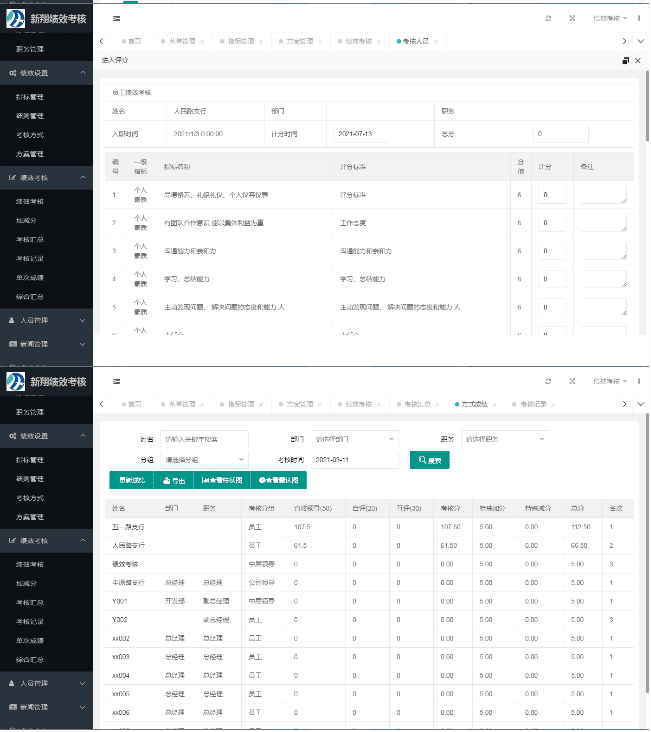Viewport: 651px width, 732px height.
Task: Switch to the 考核汇总 tab
Action: [x=420, y=404]
